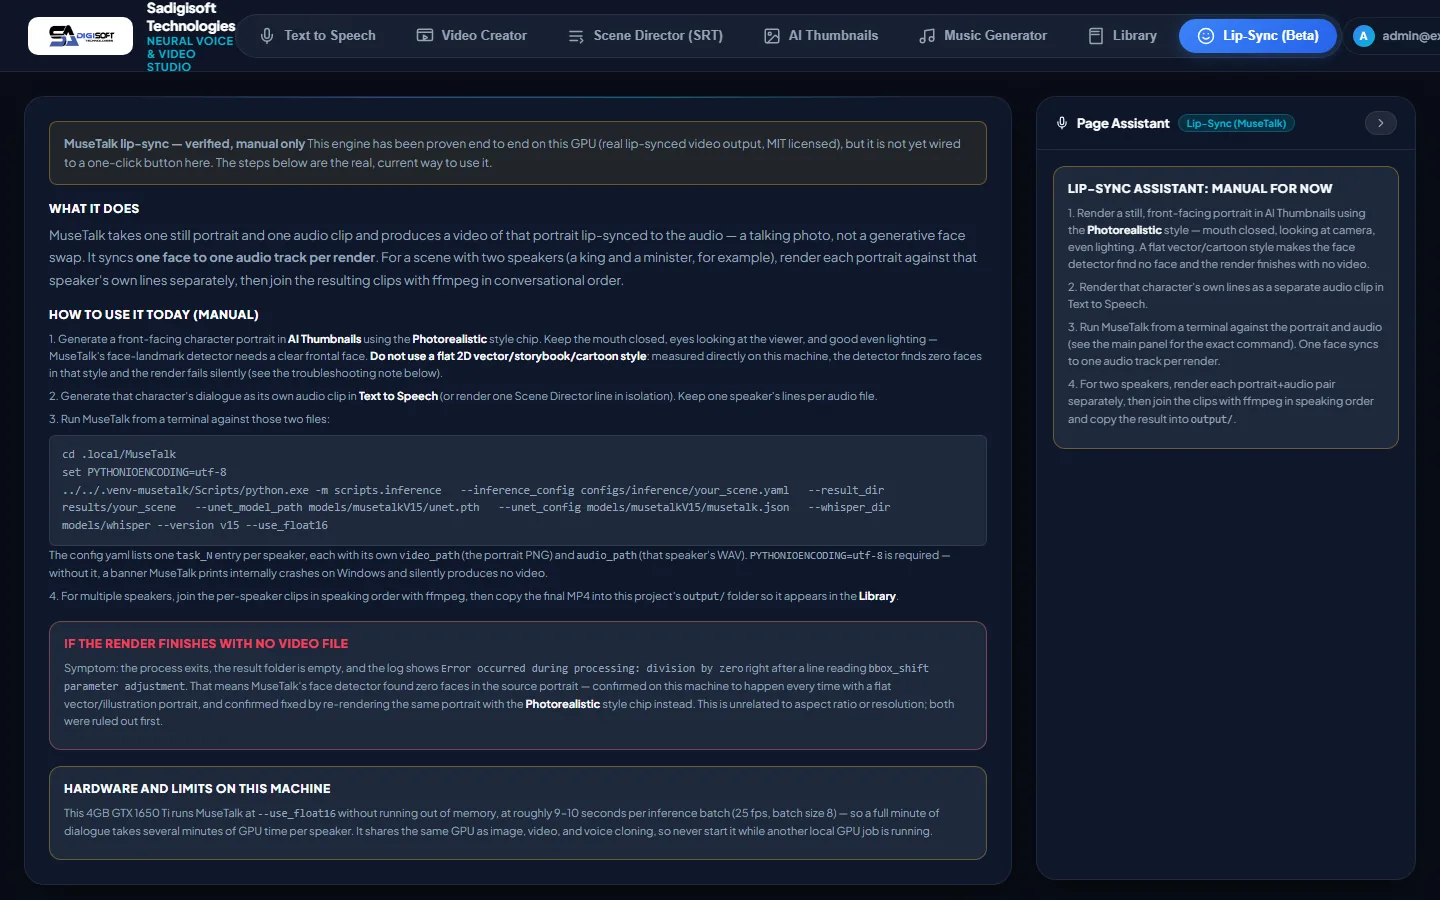Click the Sadigisoft Technologies brand title
This screenshot has width=1440, height=900.
point(191,17)
